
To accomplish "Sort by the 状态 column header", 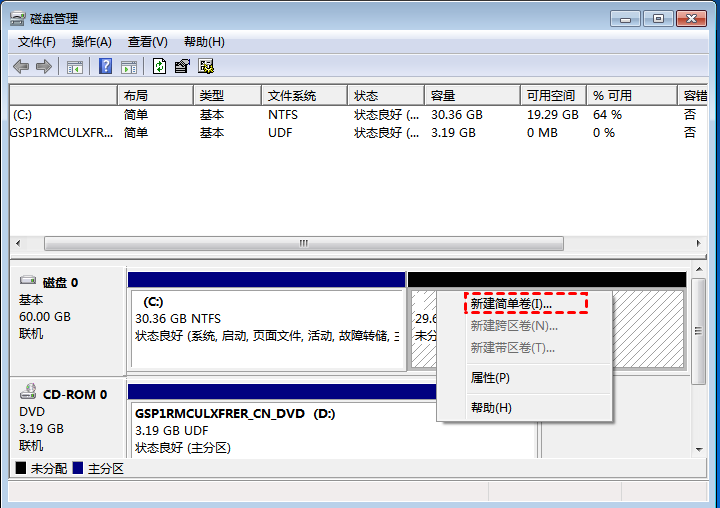I will 386,96.
